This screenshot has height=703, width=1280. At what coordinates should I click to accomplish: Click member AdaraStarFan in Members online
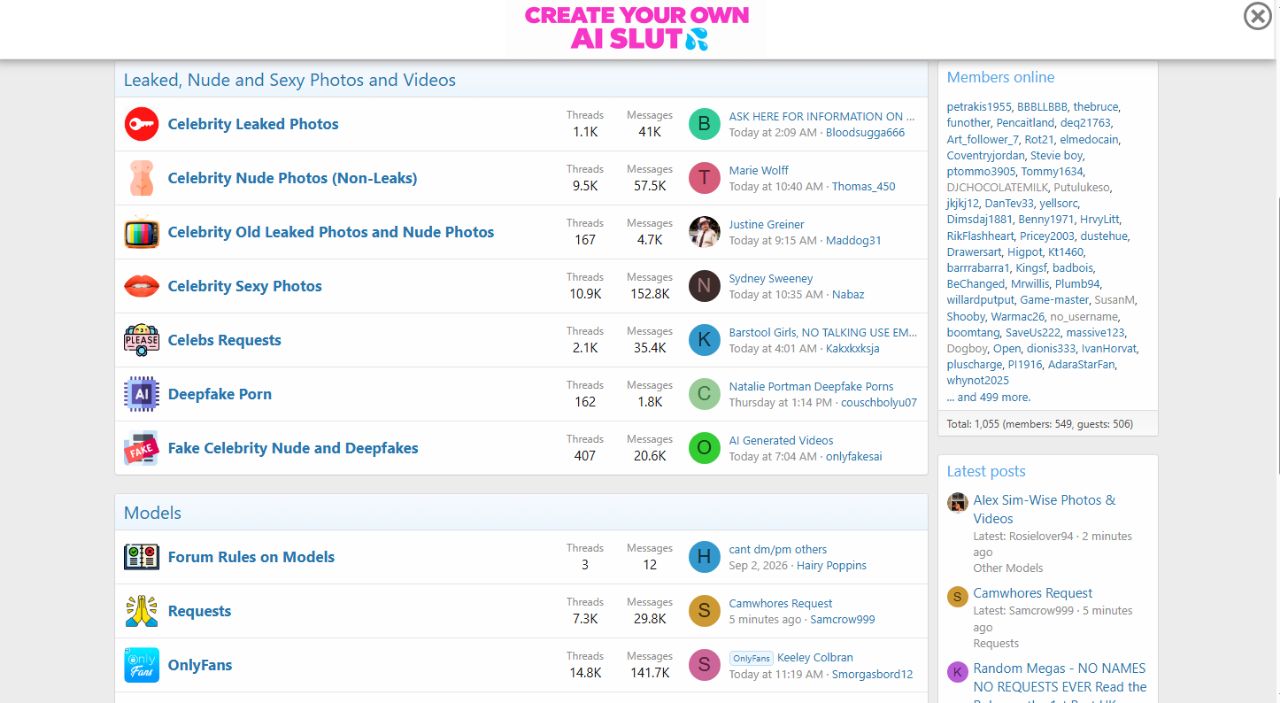point(1081,364)
